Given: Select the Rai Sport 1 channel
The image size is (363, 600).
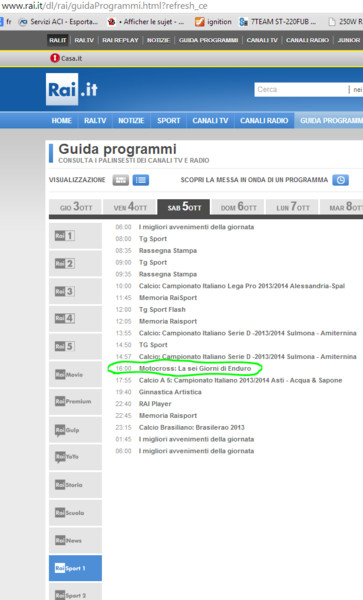Looking at the screenshot, I should (75, 568).
